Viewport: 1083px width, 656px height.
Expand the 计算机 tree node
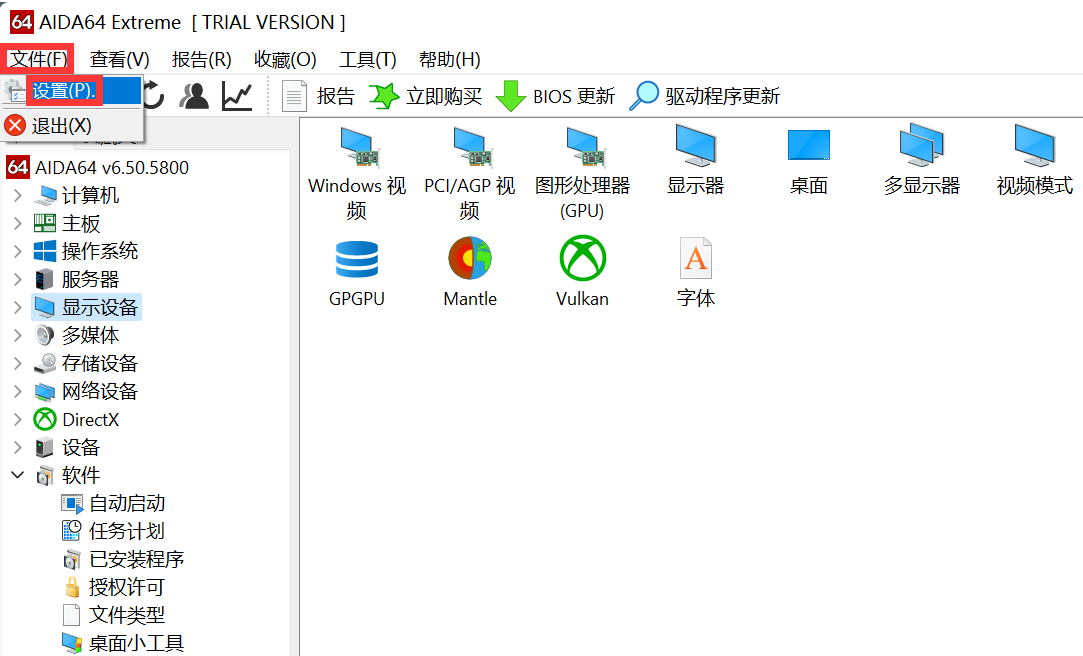tap(18, 196)
